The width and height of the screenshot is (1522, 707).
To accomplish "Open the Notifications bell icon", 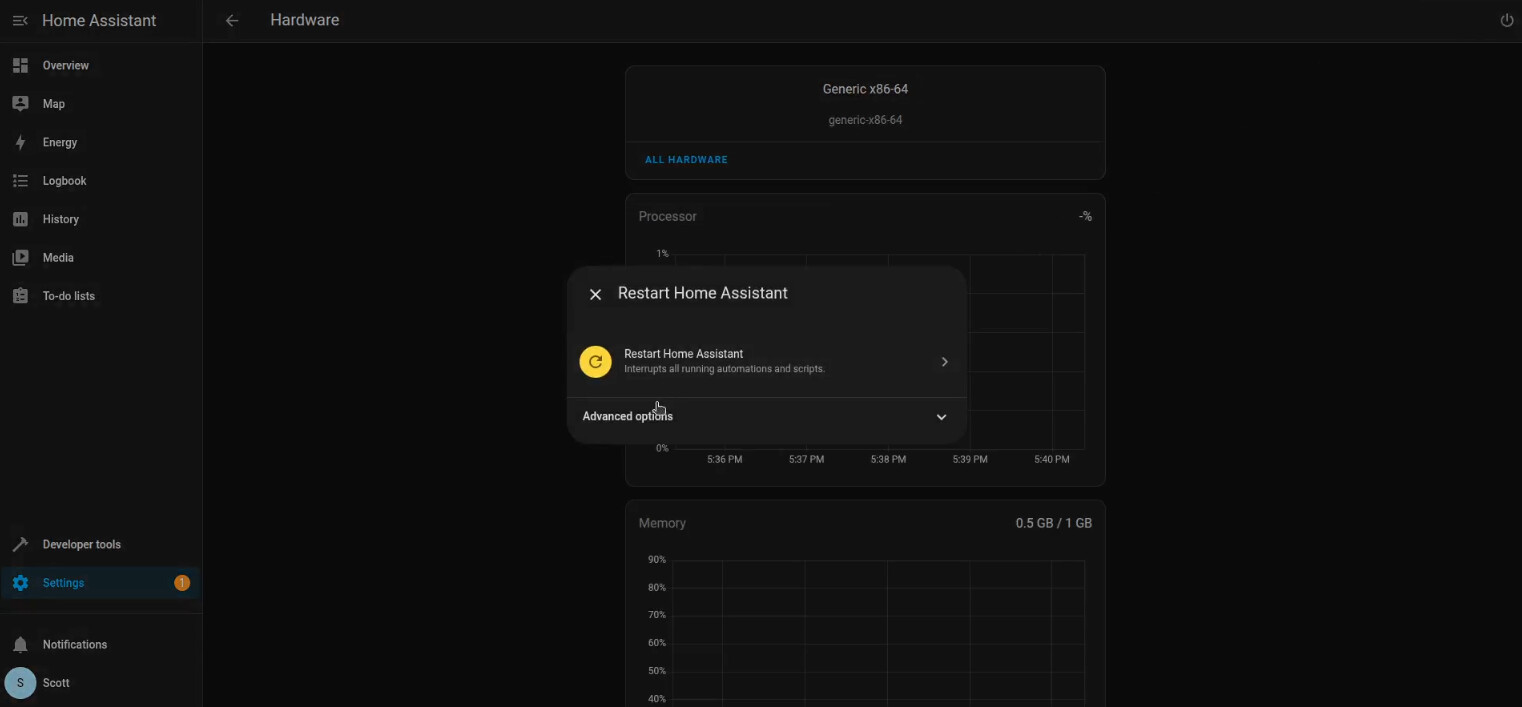I will click(x=20, y=645).
